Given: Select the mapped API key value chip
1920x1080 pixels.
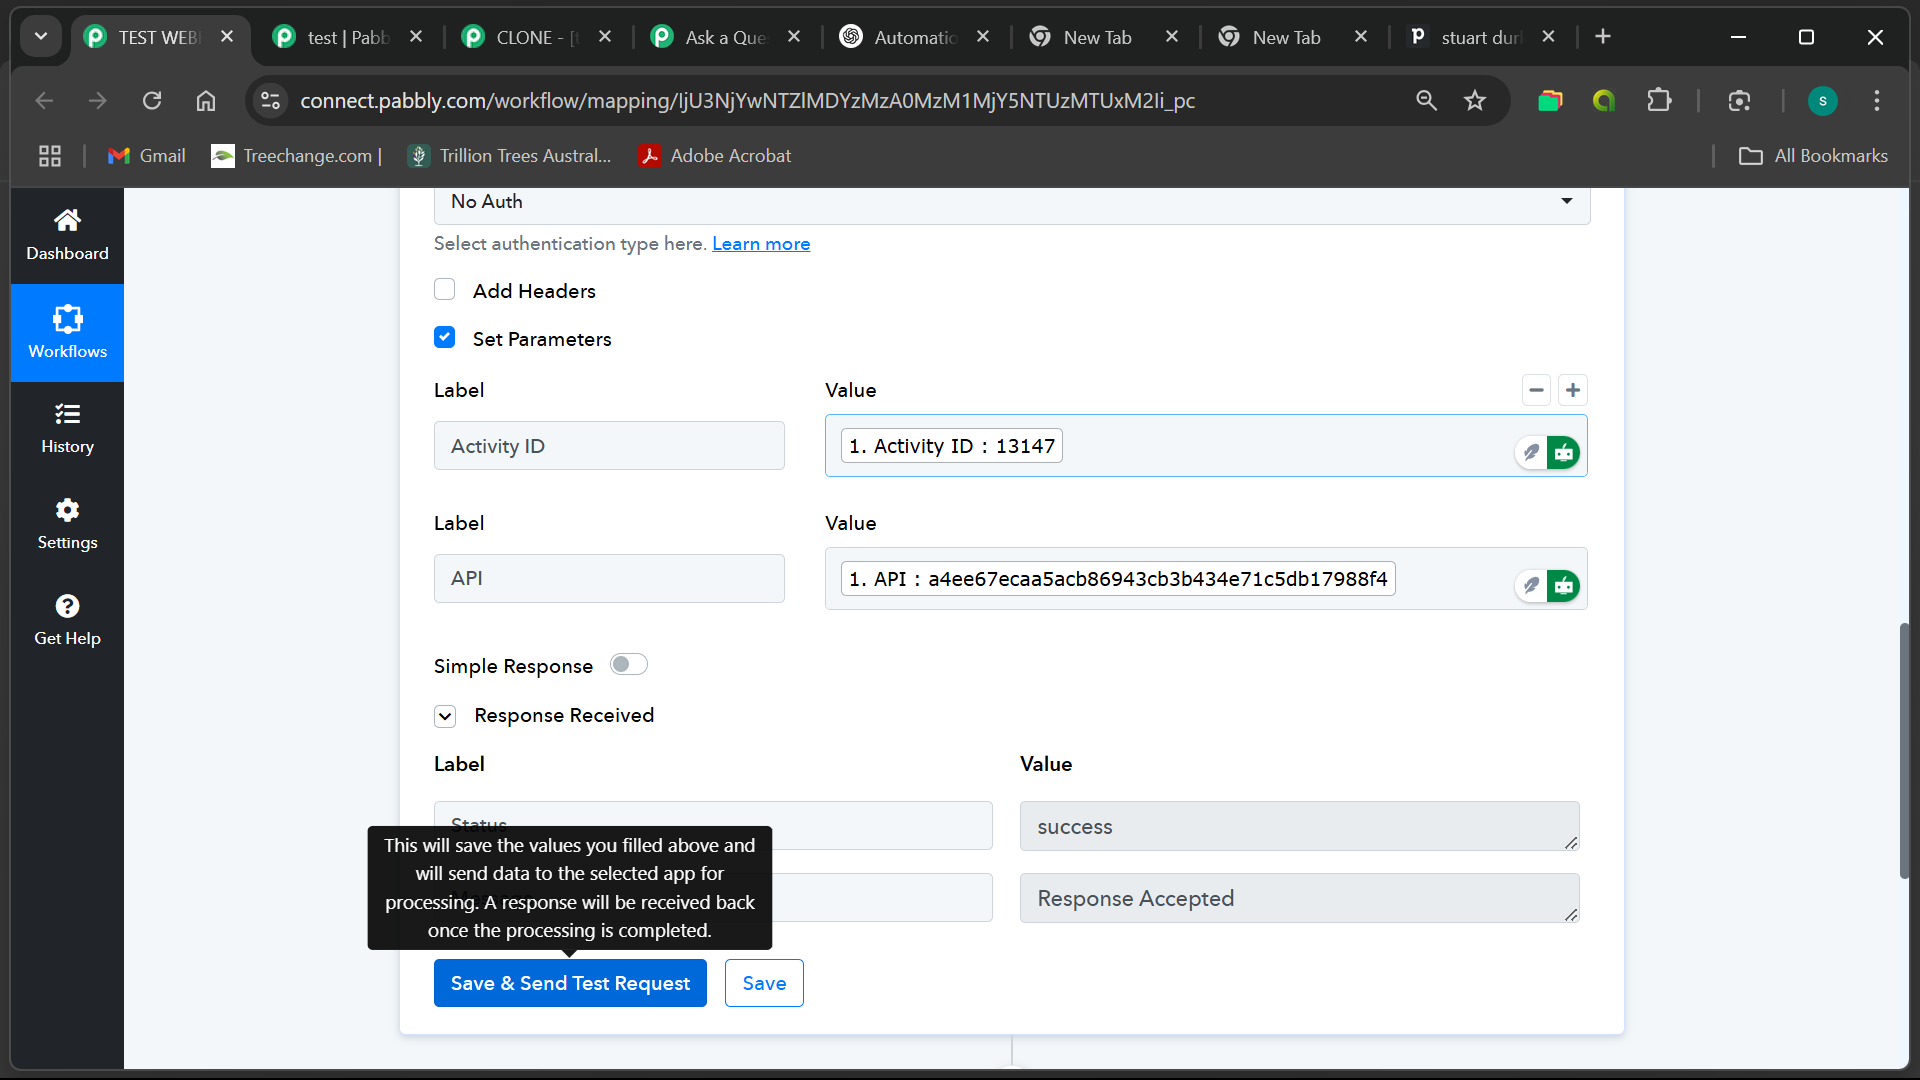Looking at the screenshot, I should [x=1118, y=579].
